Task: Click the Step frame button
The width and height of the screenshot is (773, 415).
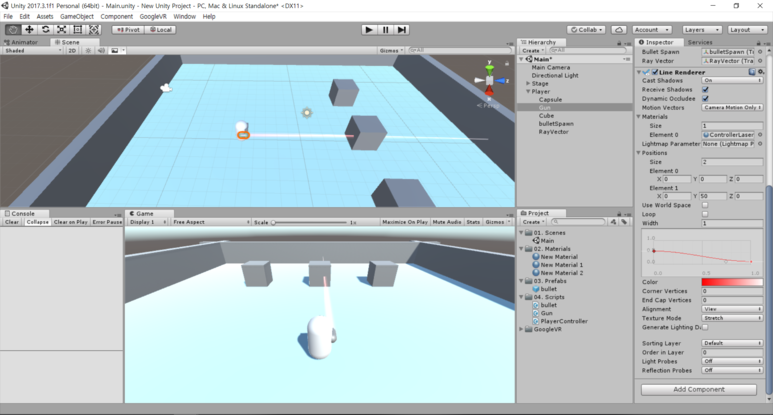Action: 402,30
